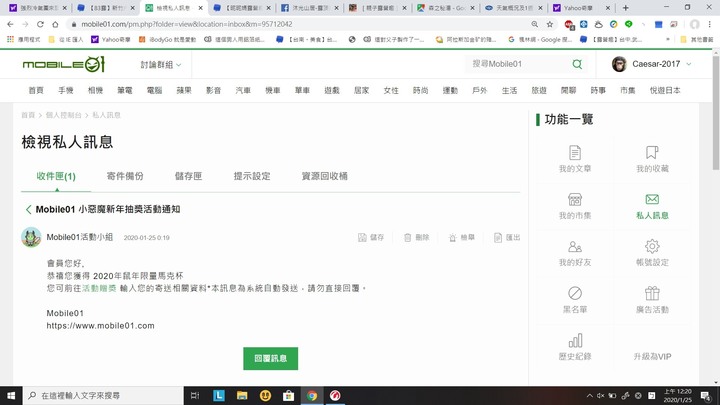Switch to 儲存匣 tab
720x405 pixels.
pyautogui.click(x=188, y=176)
